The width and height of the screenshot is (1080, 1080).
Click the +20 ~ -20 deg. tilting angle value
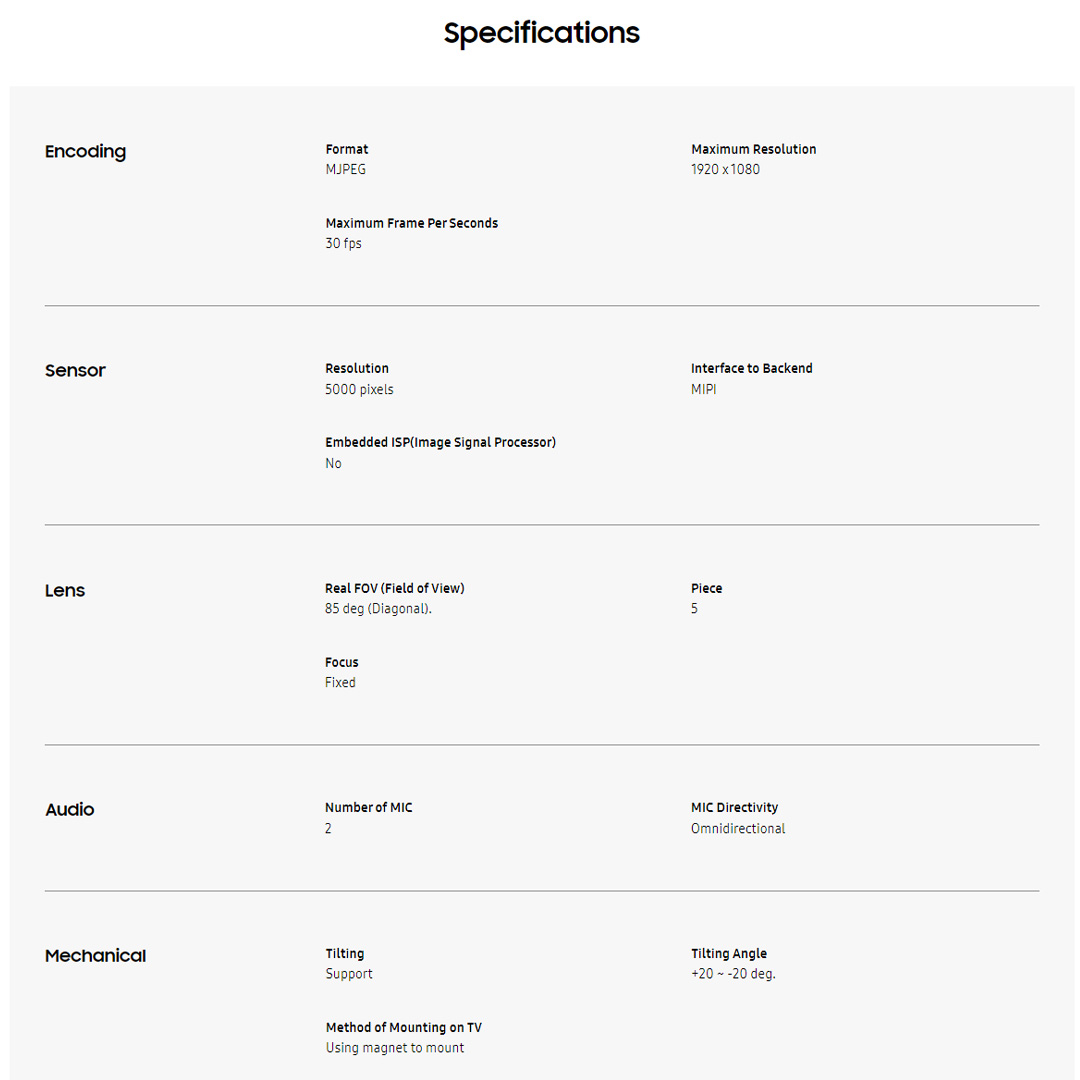pyautogui.click(x=733, y=974)
